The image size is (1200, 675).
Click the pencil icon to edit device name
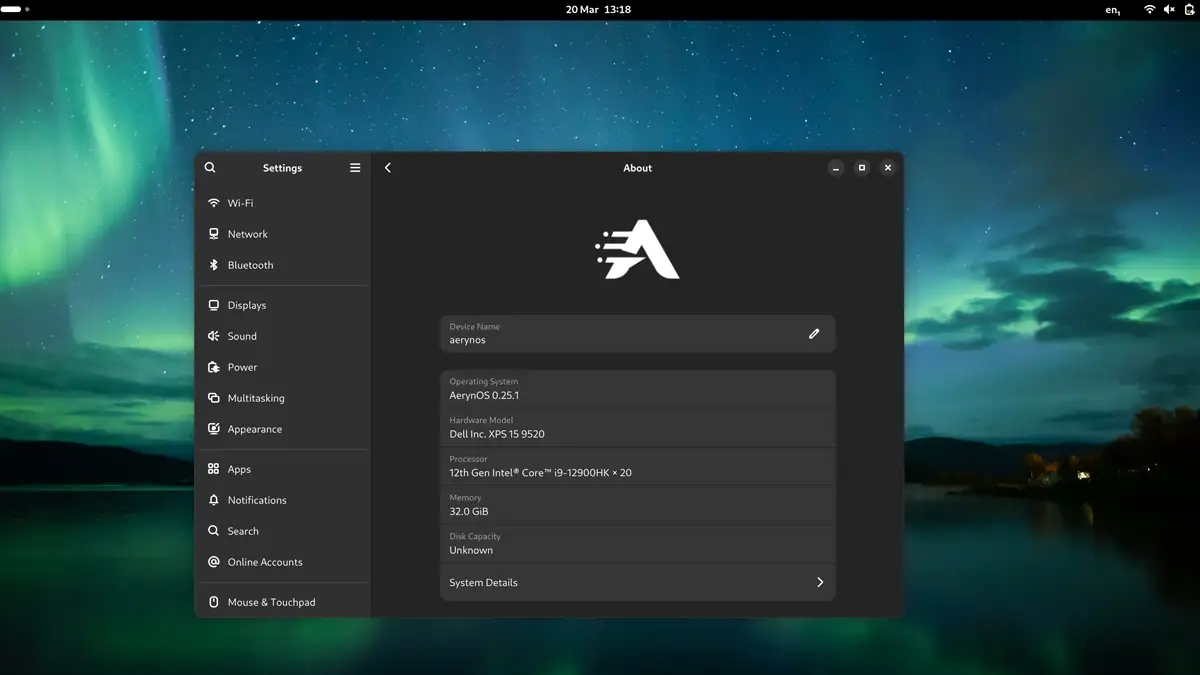pyautogui.click(x=814, y=334)
